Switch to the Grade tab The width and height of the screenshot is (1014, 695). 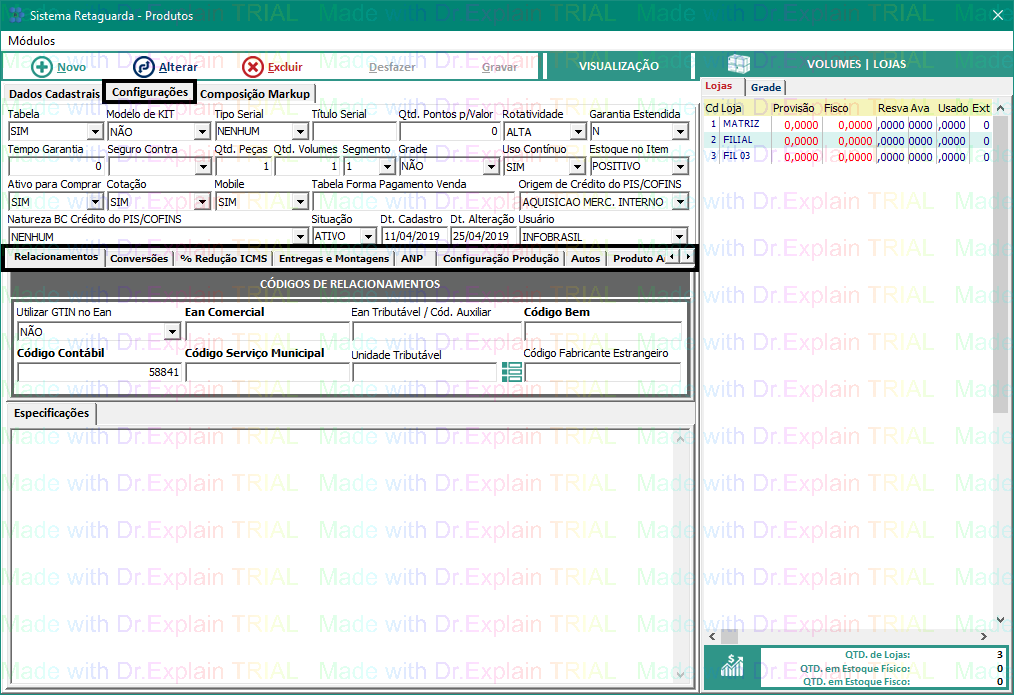pos(766,87)
